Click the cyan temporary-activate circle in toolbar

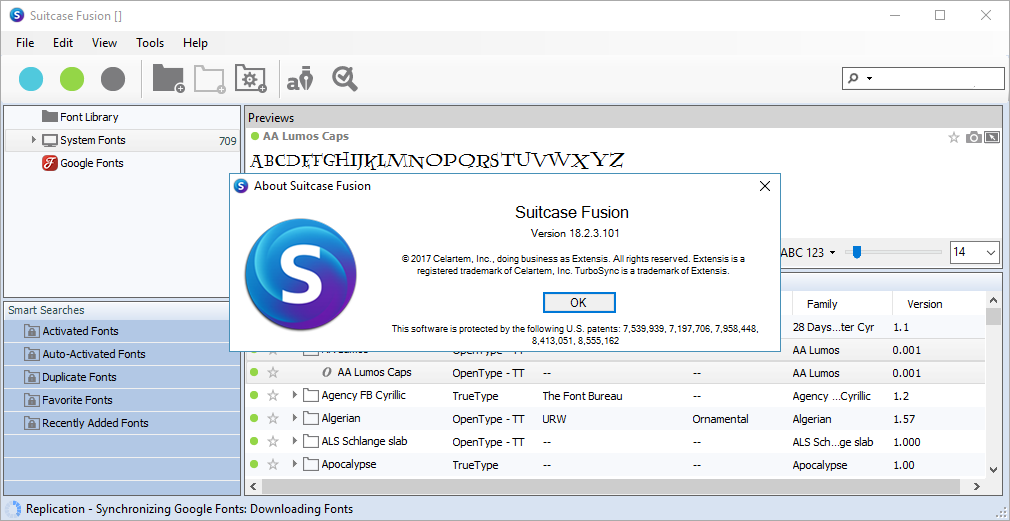click(31, 79)
